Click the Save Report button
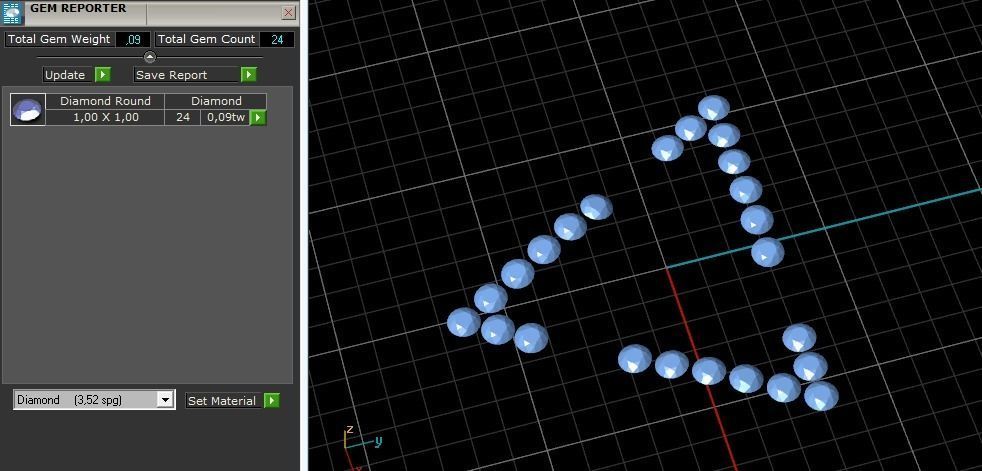This screenshot has width=982, height=471. click(x=187, y=75)
